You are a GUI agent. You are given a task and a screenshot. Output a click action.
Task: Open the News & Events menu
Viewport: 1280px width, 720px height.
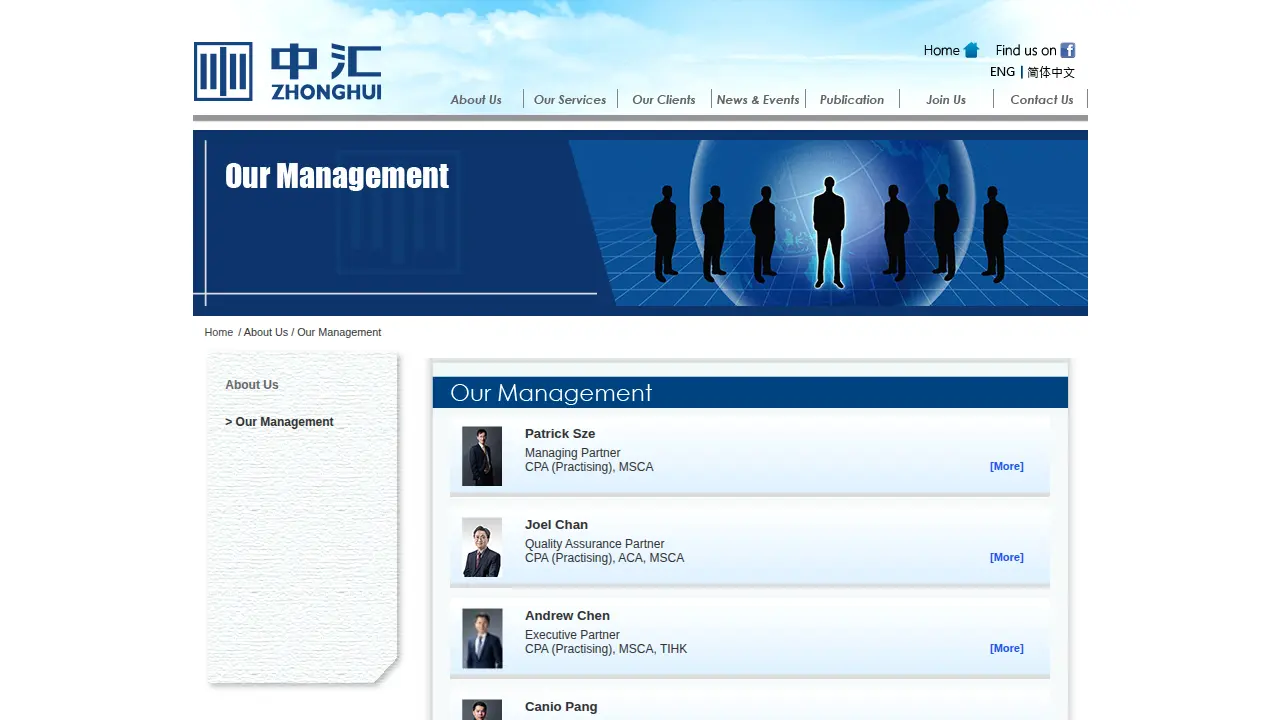coord(758,99)
